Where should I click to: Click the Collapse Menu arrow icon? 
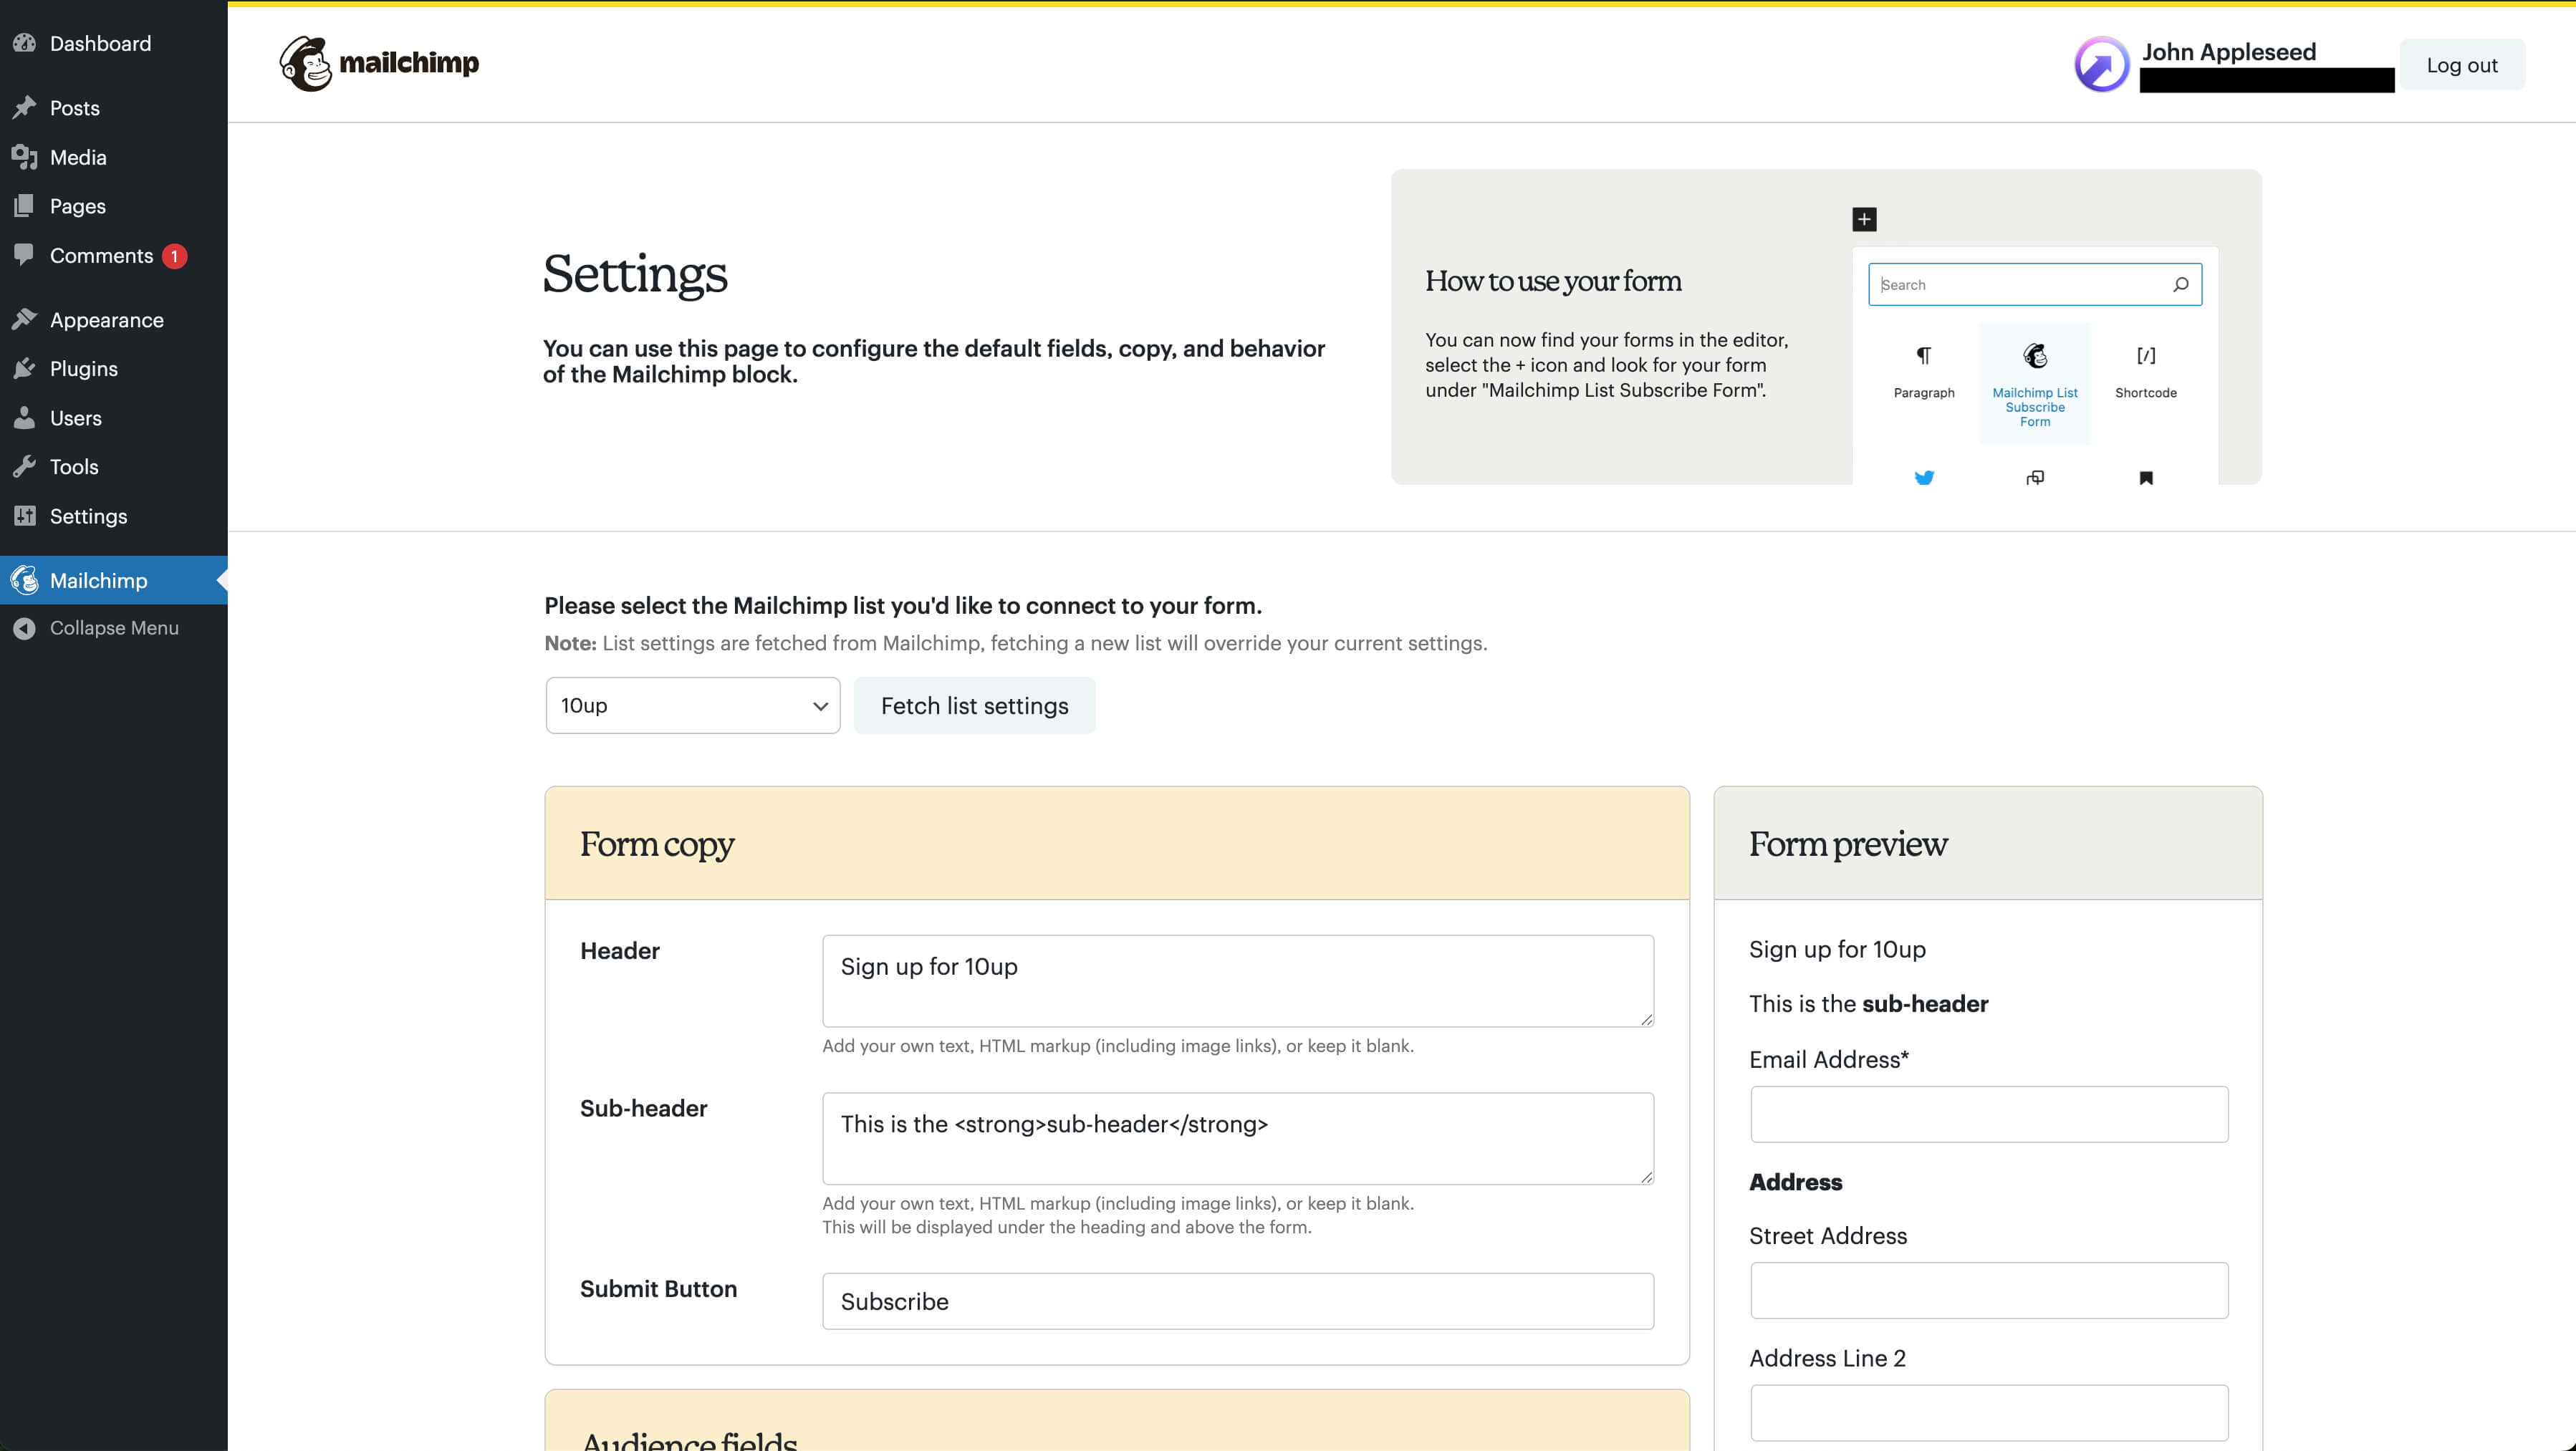pyautogui.click(x=24, y=628)
